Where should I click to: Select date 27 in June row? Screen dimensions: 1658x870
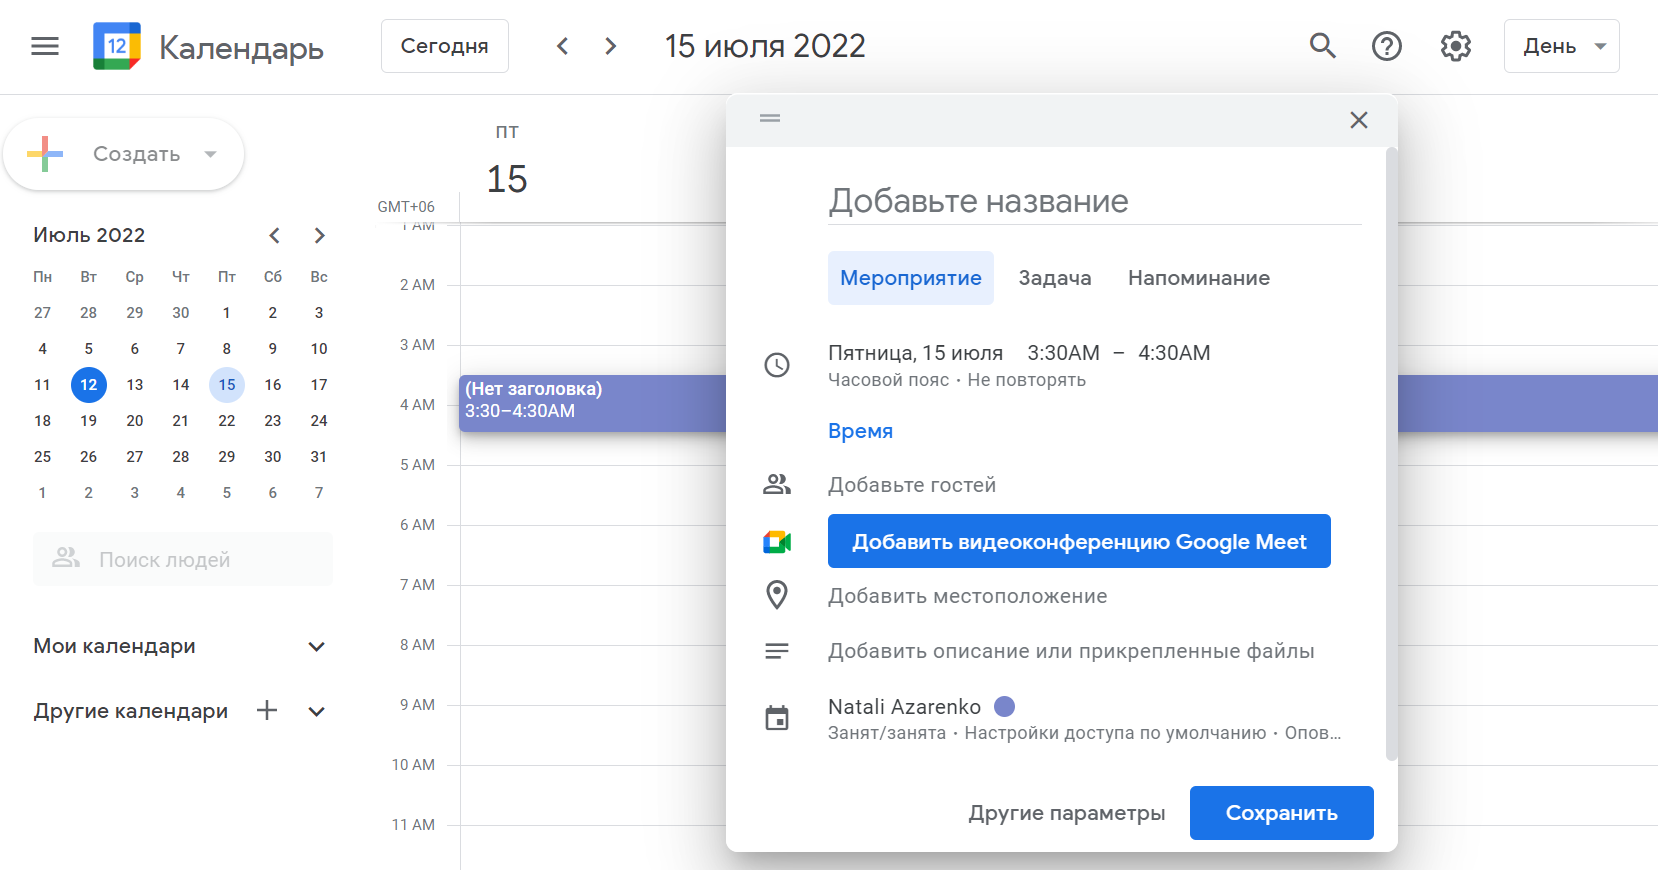pyautogui.click(x=43, y=313)
